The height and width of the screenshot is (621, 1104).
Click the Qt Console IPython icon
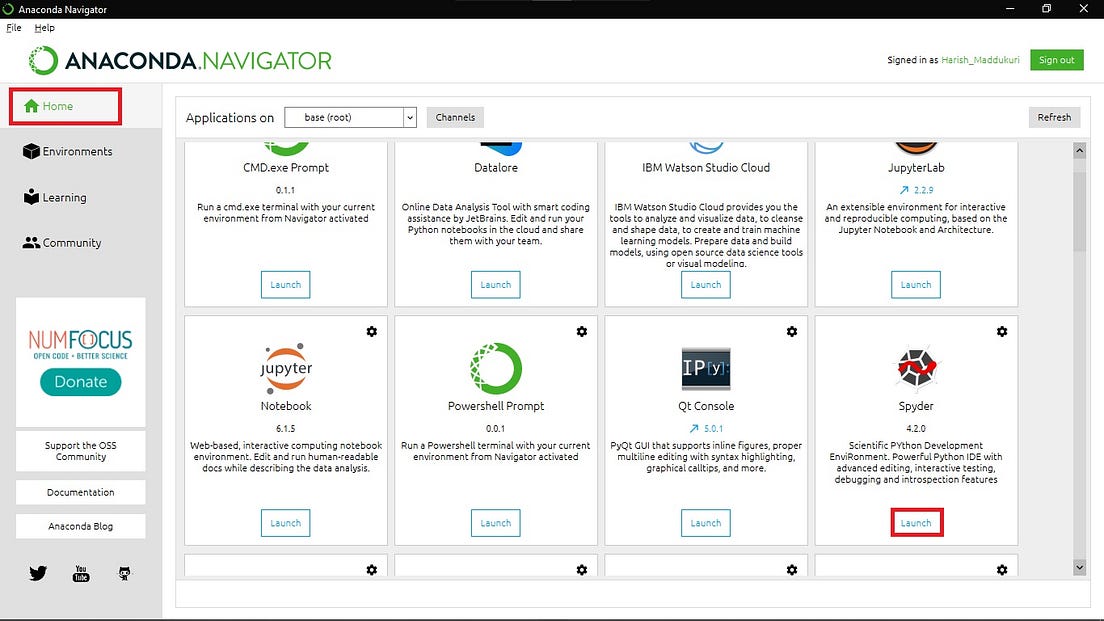coord(705,368)
